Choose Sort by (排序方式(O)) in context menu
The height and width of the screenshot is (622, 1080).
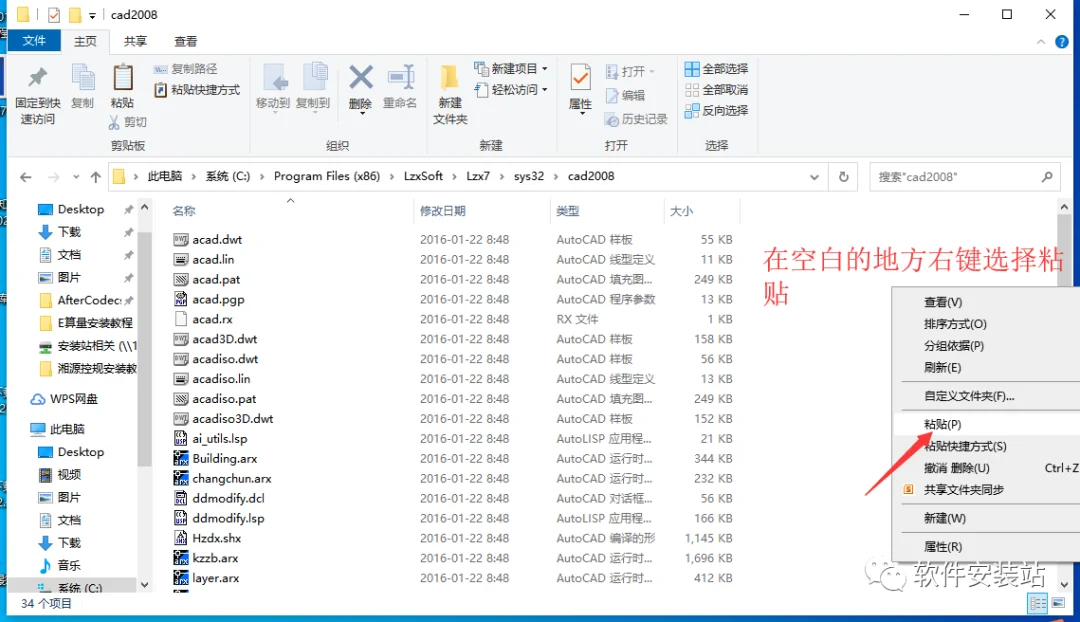(955, 324)
